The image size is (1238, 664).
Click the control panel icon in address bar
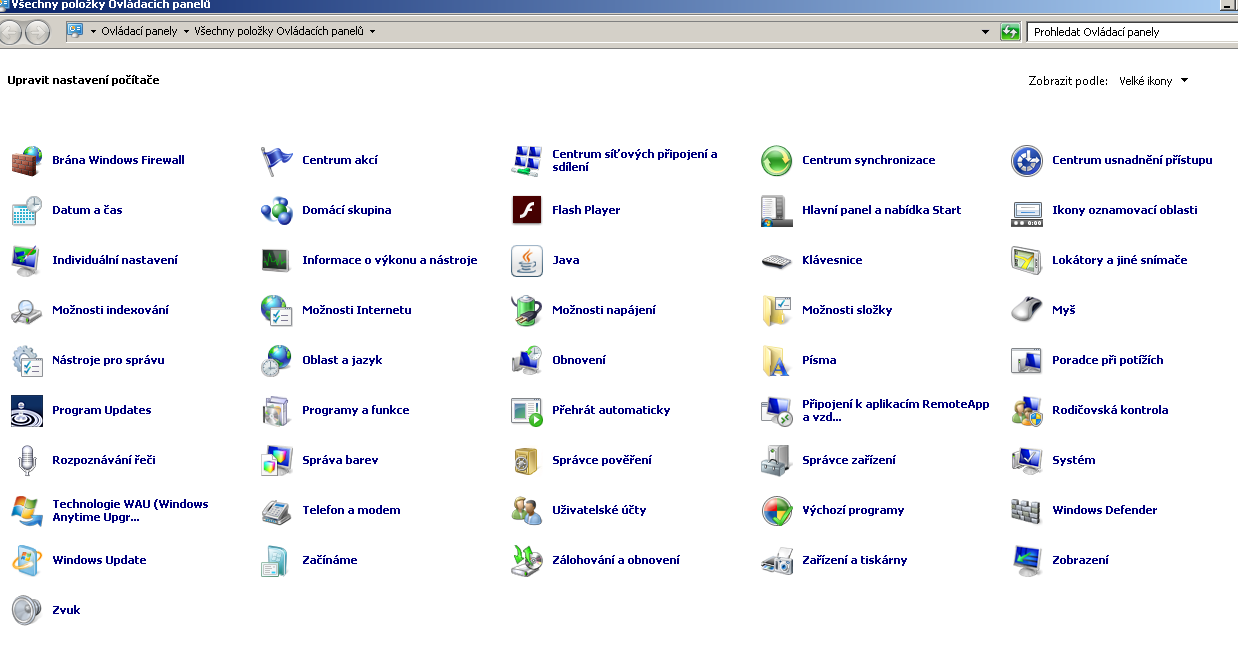(x=75, y=31)
